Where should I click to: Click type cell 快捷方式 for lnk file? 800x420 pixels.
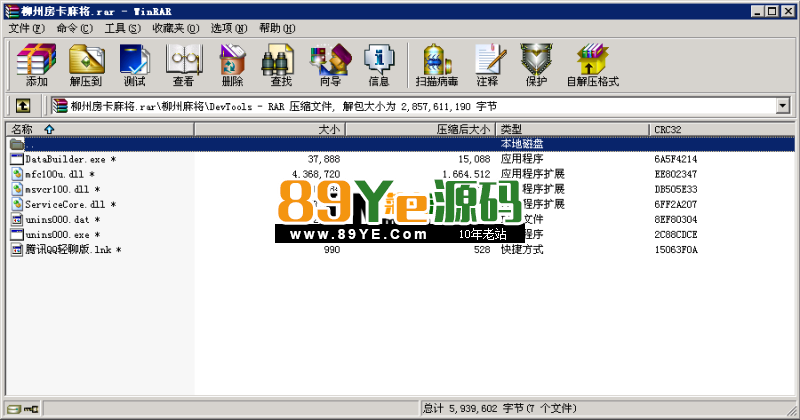click(521, 250)
